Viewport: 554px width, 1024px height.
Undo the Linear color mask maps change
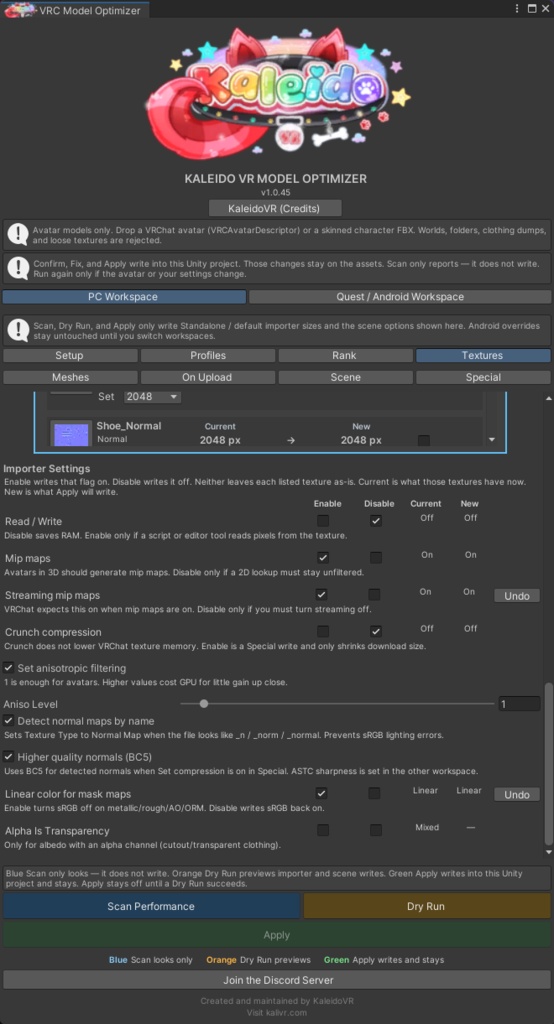coord(517,794)
